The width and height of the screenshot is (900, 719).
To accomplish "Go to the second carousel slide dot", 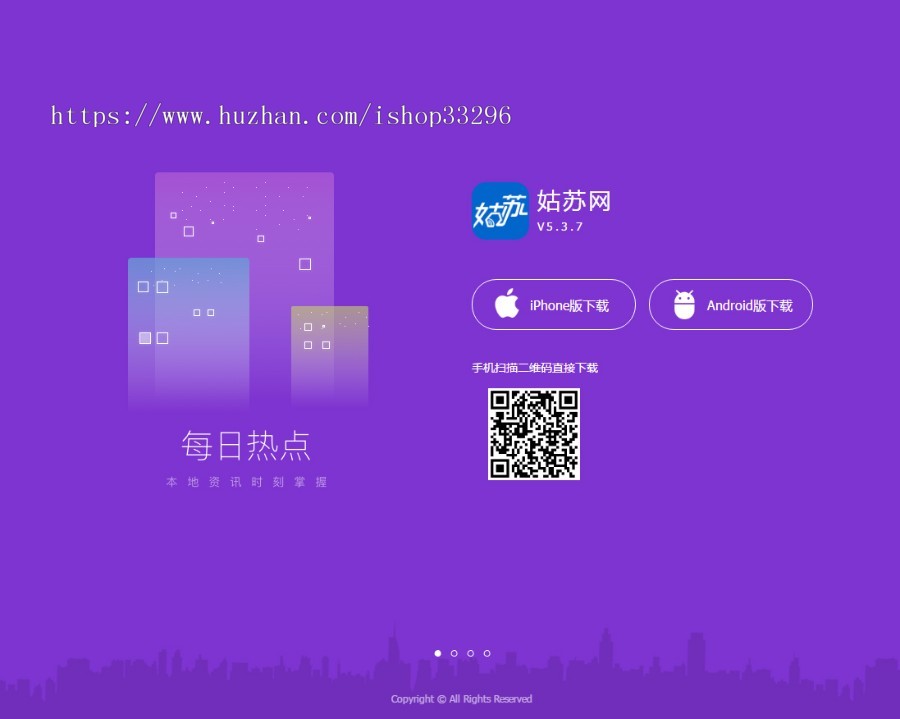I will [x=454, y=653].
